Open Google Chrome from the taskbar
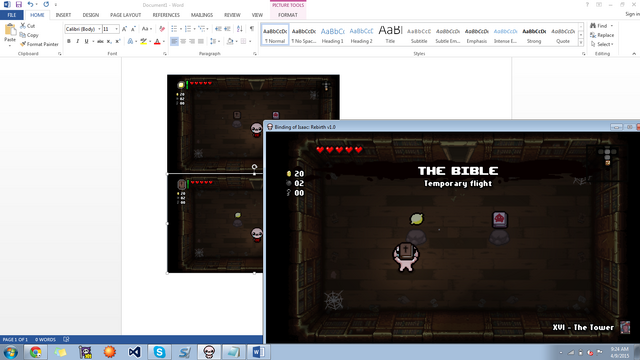Viewport: 640px width, 360px height. point(36,352)
